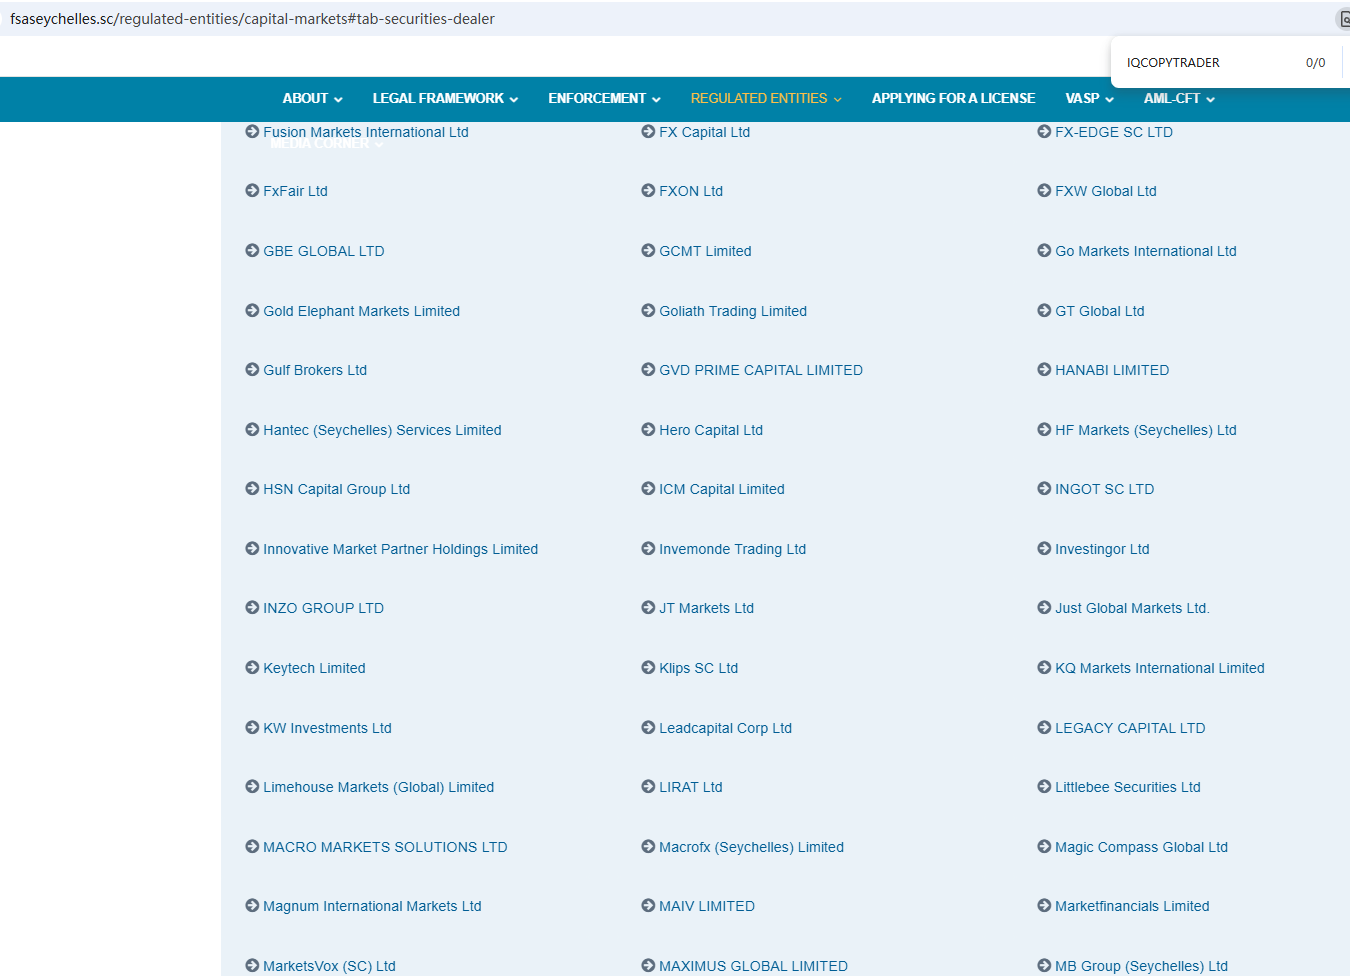Click MB Group (Seychelles) Ltd text
Image resolution: width=1350 pixels, height=976 pixels.
(1142, 966)
